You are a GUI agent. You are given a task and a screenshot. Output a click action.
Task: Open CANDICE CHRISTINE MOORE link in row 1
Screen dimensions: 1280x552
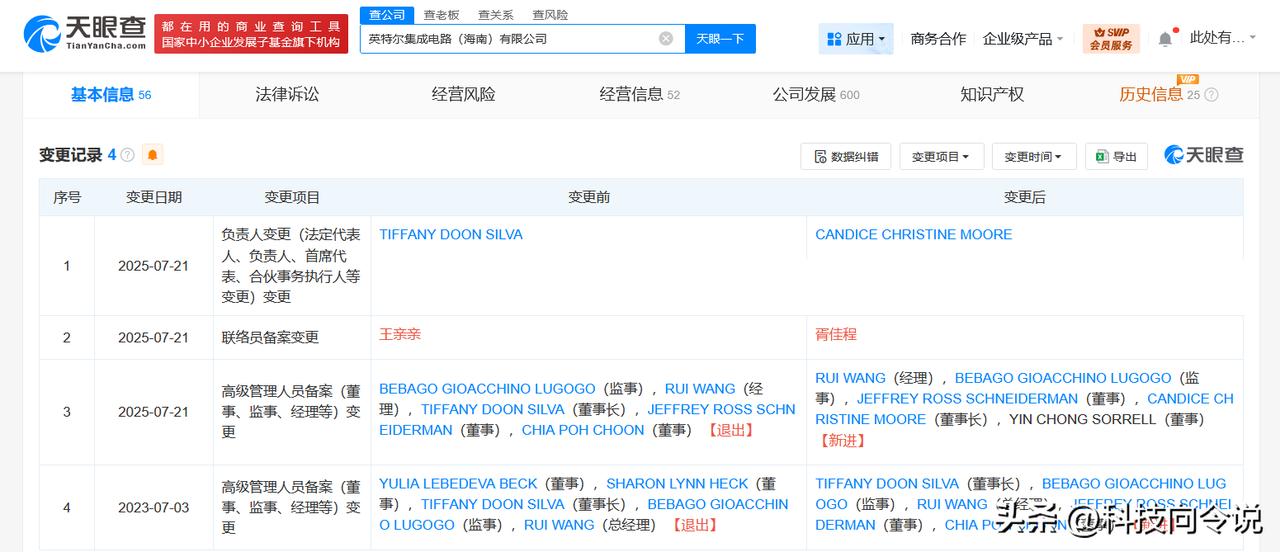pyautogui.click(x=913, y=234)
